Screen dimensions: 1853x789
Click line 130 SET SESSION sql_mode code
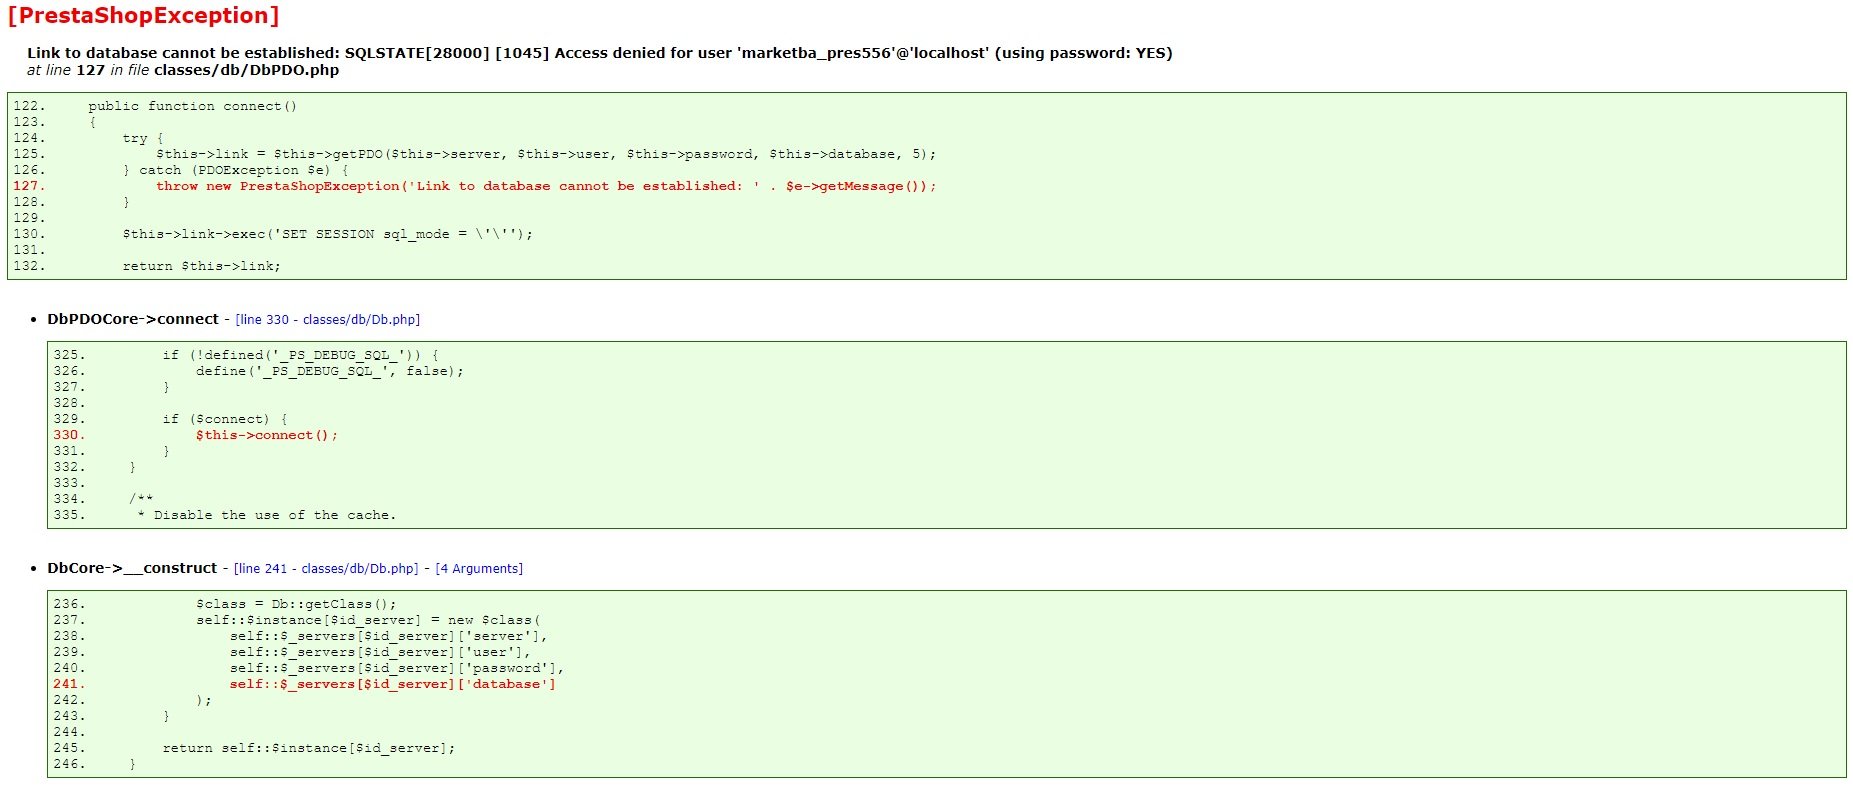coord(328,234)
